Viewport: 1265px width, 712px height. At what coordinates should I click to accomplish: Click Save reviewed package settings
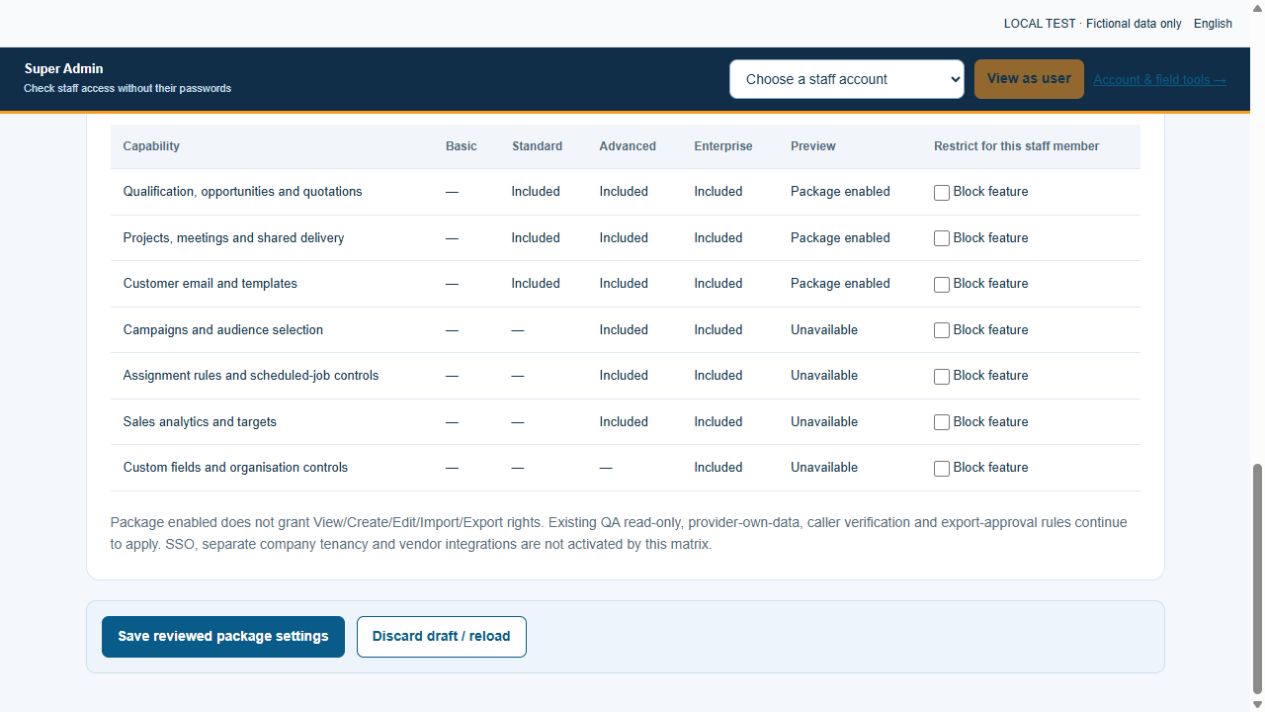(223, 637)
